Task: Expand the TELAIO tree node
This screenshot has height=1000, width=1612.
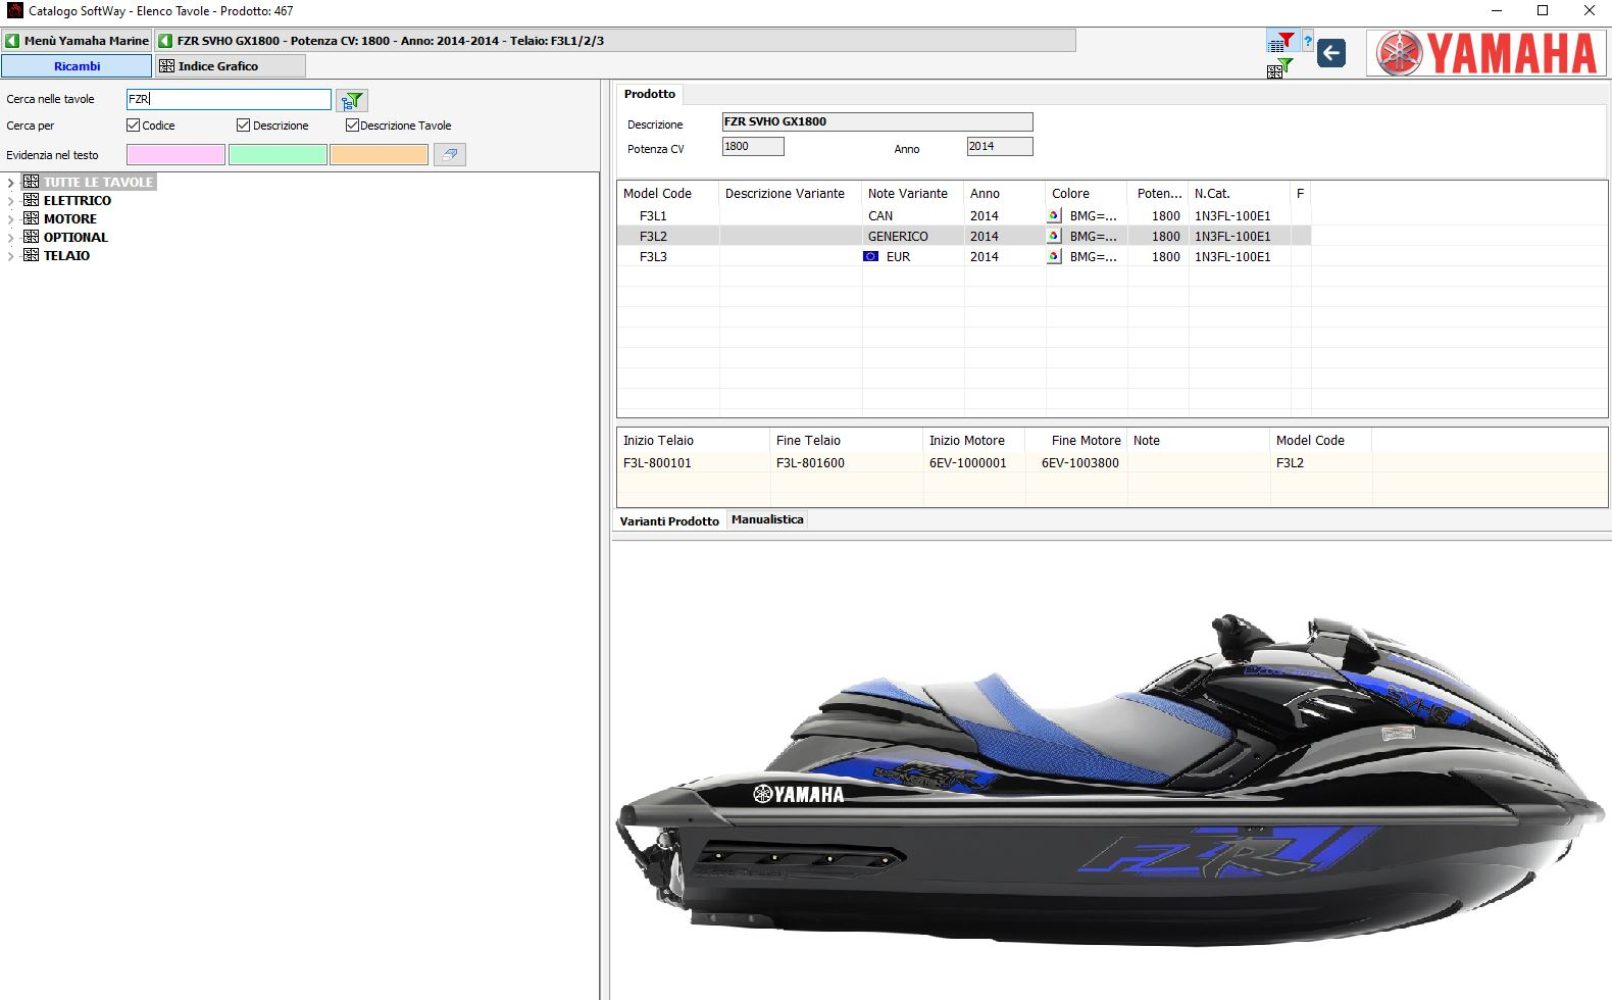Action: [x=11, y=256]
